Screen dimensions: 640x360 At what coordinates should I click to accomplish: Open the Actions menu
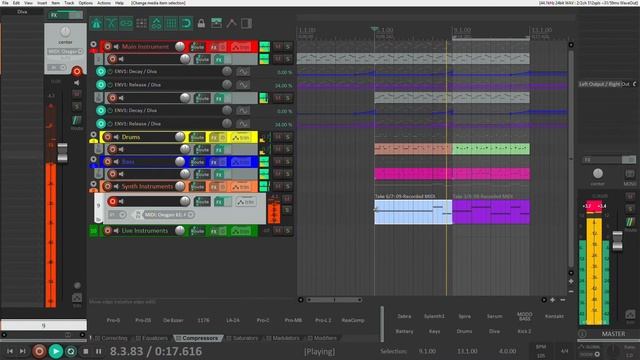coord(104,3)
